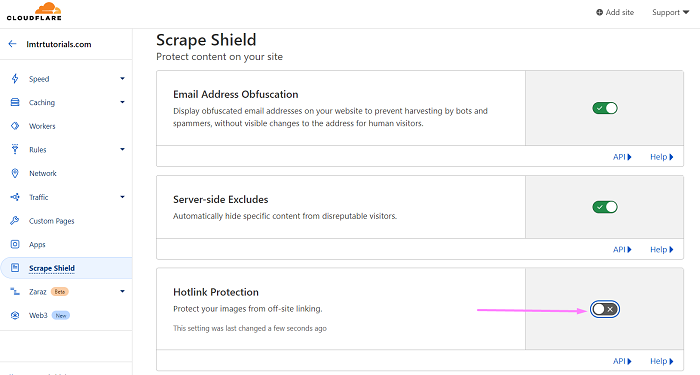Click the Web3 icon in the sidebar
This screenshot has height=375, width=700.
15,315
